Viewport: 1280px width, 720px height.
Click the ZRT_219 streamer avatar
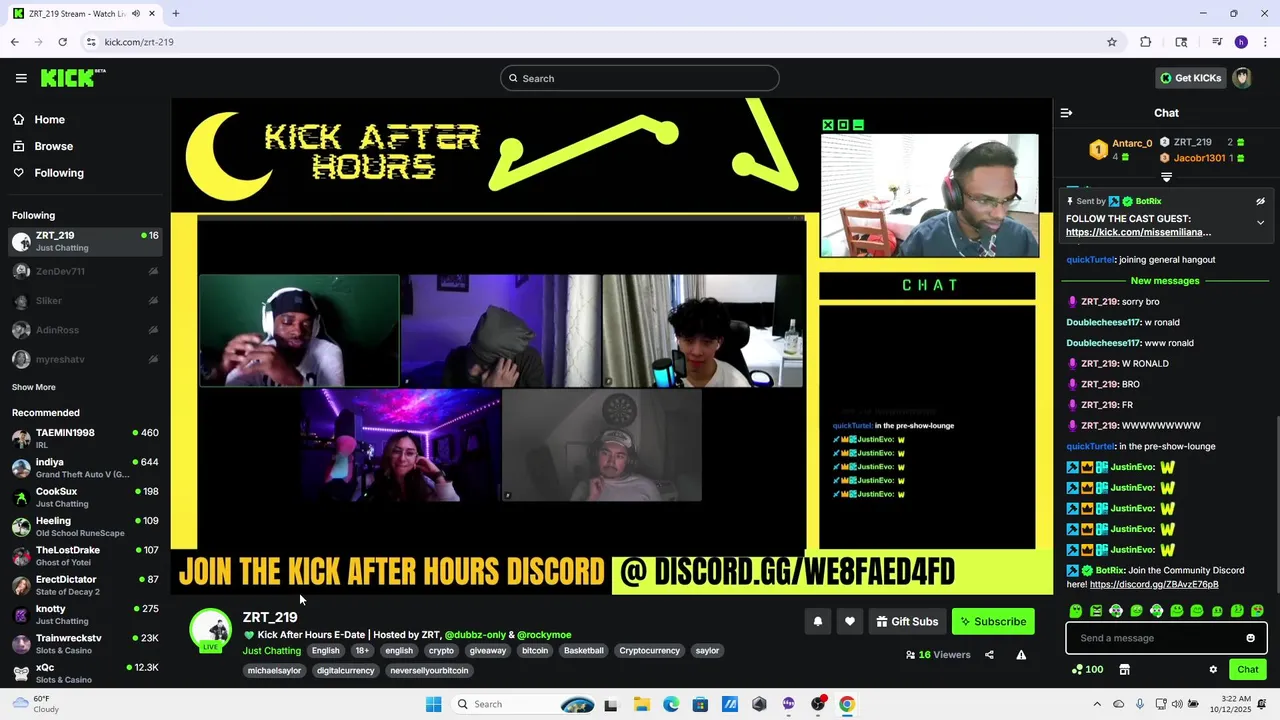pyautogui.click(x=211, y=630)
